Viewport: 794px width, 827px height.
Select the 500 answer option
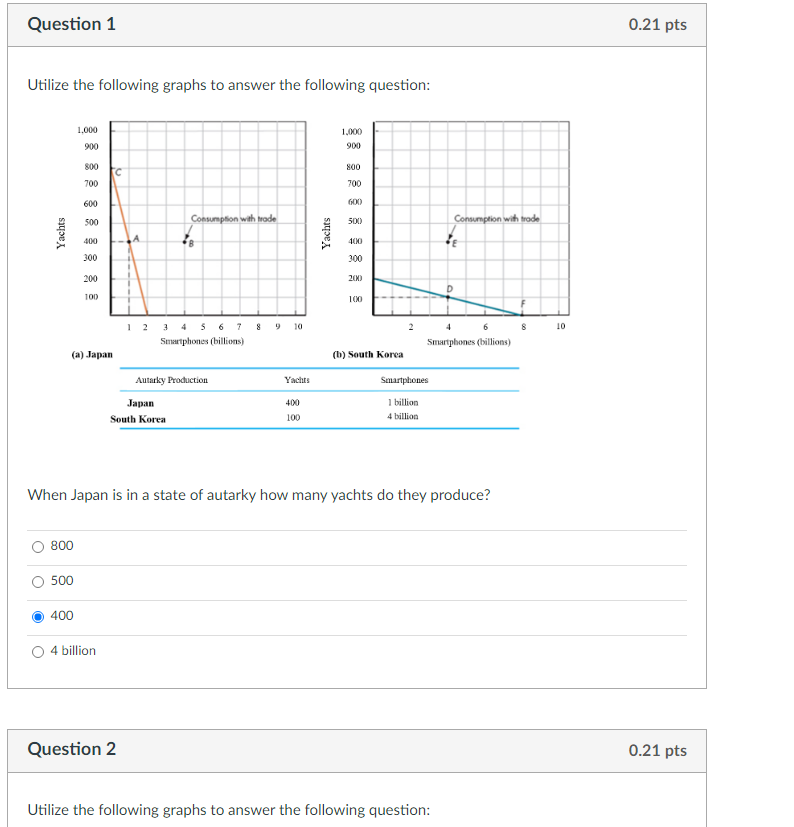[37, 581]
